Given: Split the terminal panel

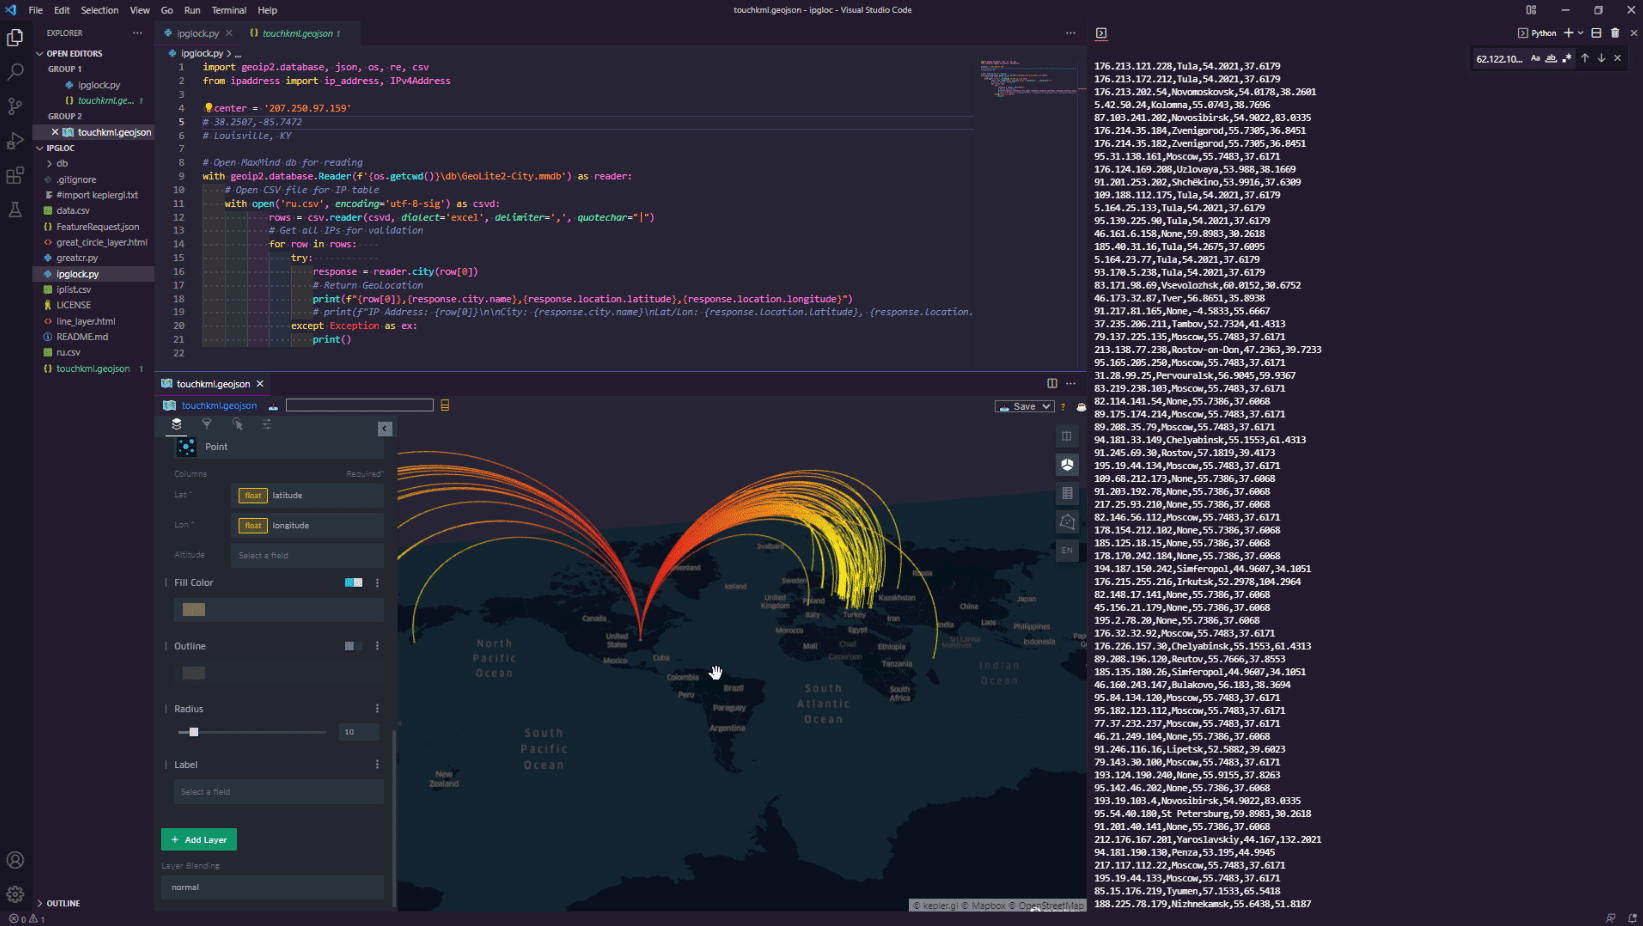Looking at the screenshot, I should (1596, 33).
